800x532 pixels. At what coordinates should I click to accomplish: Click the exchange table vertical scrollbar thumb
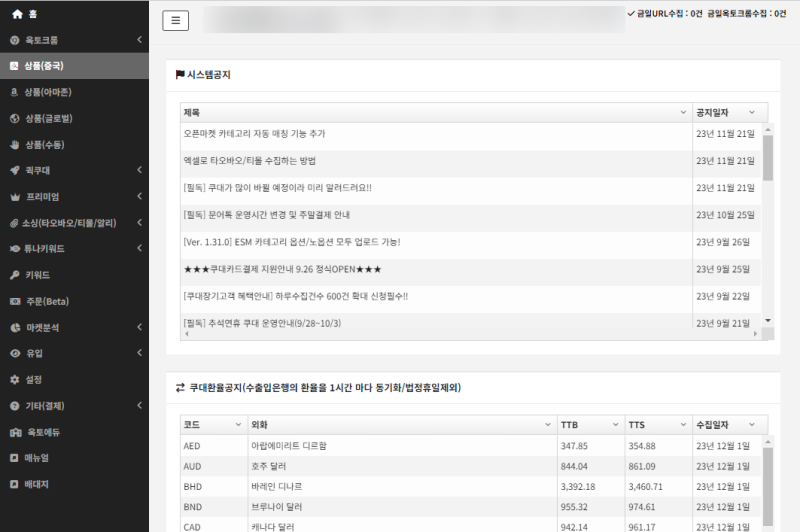tap(768, 487)
